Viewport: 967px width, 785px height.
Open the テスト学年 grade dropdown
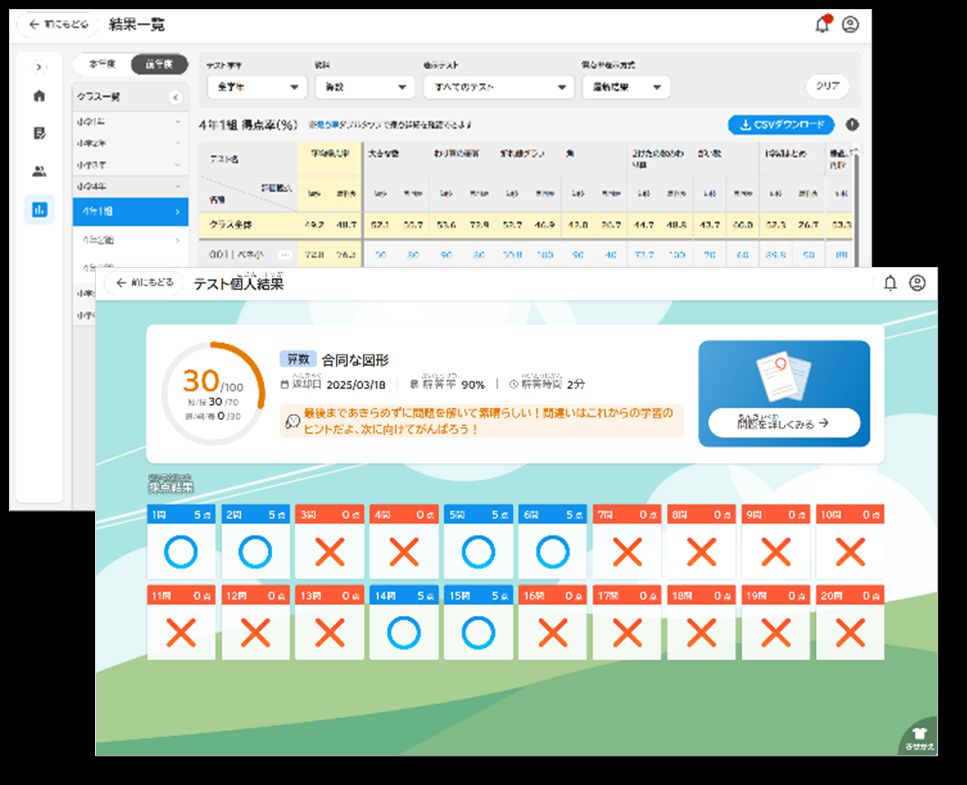click(x=256, y=87)
